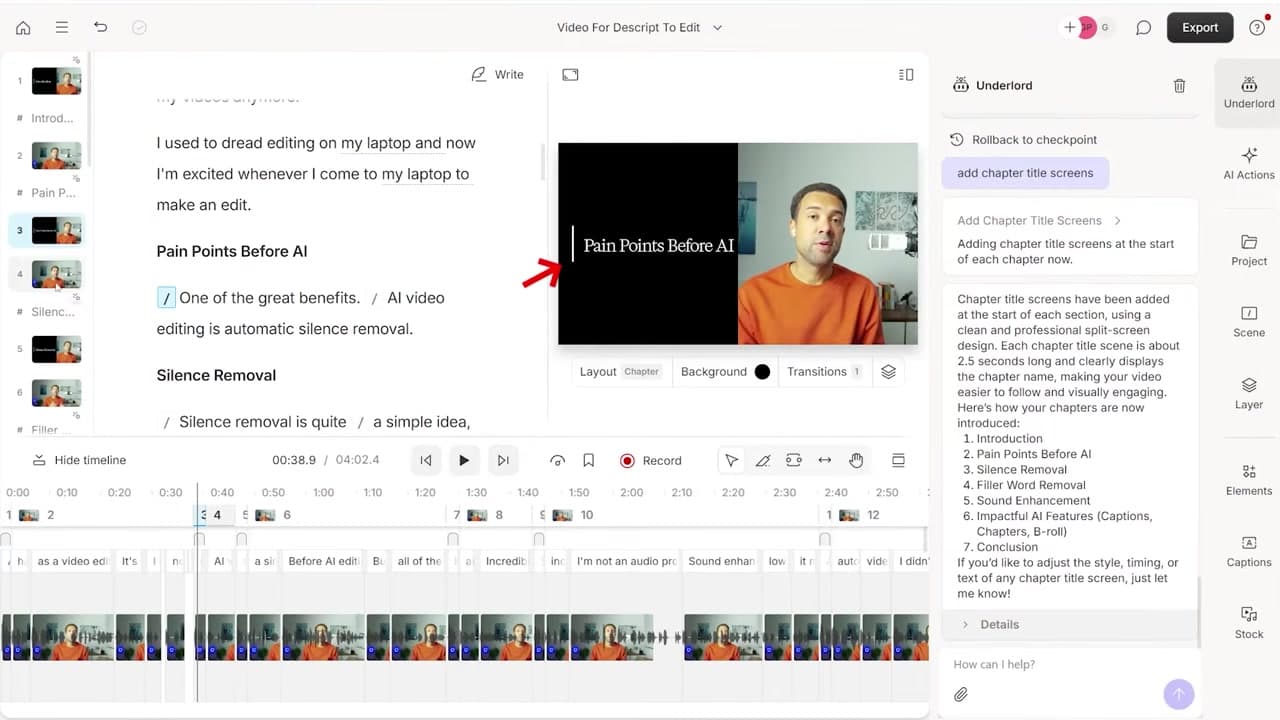This screenshot has width=1280, height=720.
Task: Select the range selection tool
Action: coord(794,461)
